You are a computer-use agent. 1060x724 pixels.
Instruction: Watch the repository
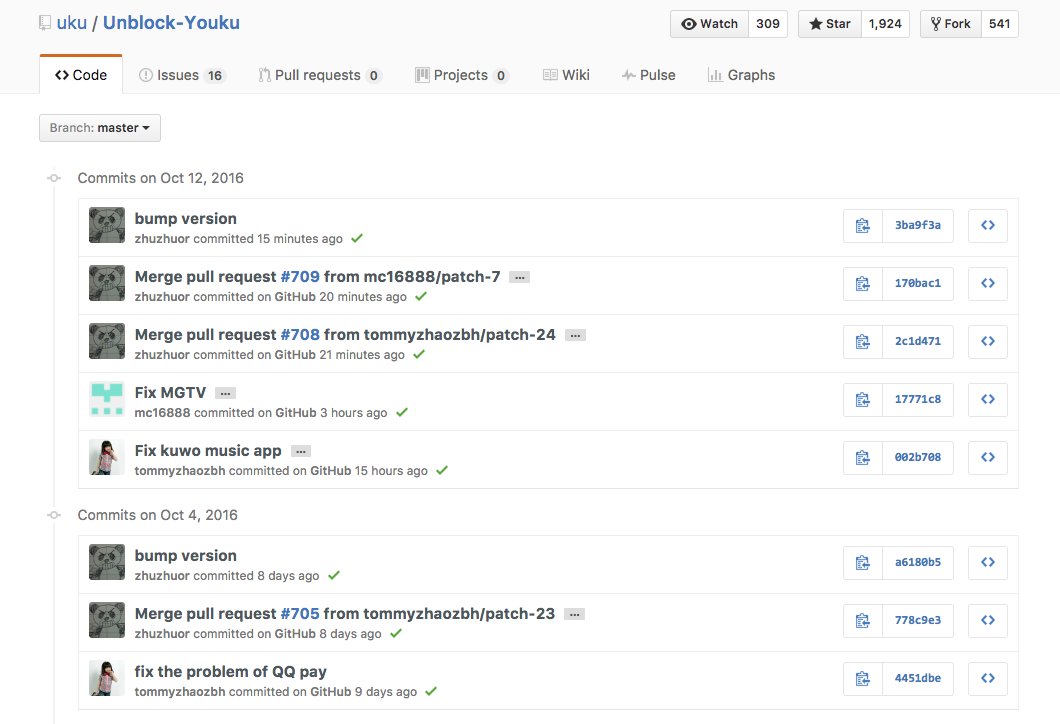(x=709, y=24)
